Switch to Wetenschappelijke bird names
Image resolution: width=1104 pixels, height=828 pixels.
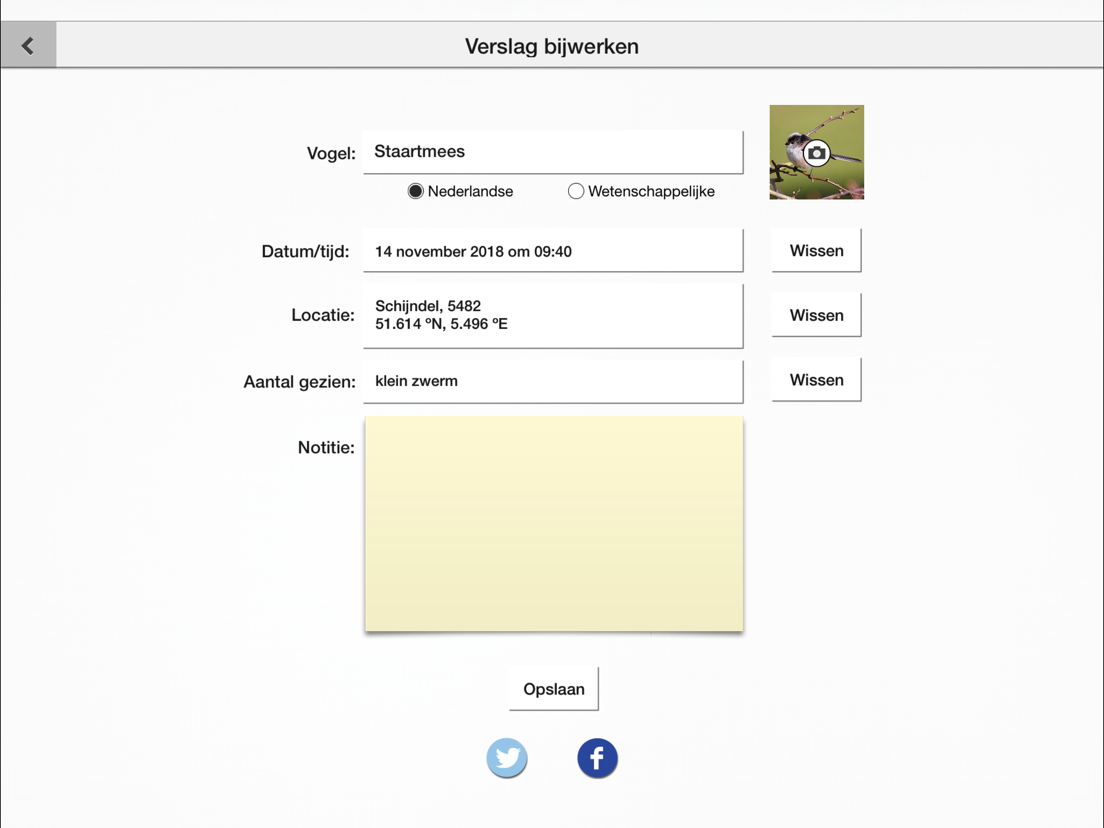(x=576, y=191)
